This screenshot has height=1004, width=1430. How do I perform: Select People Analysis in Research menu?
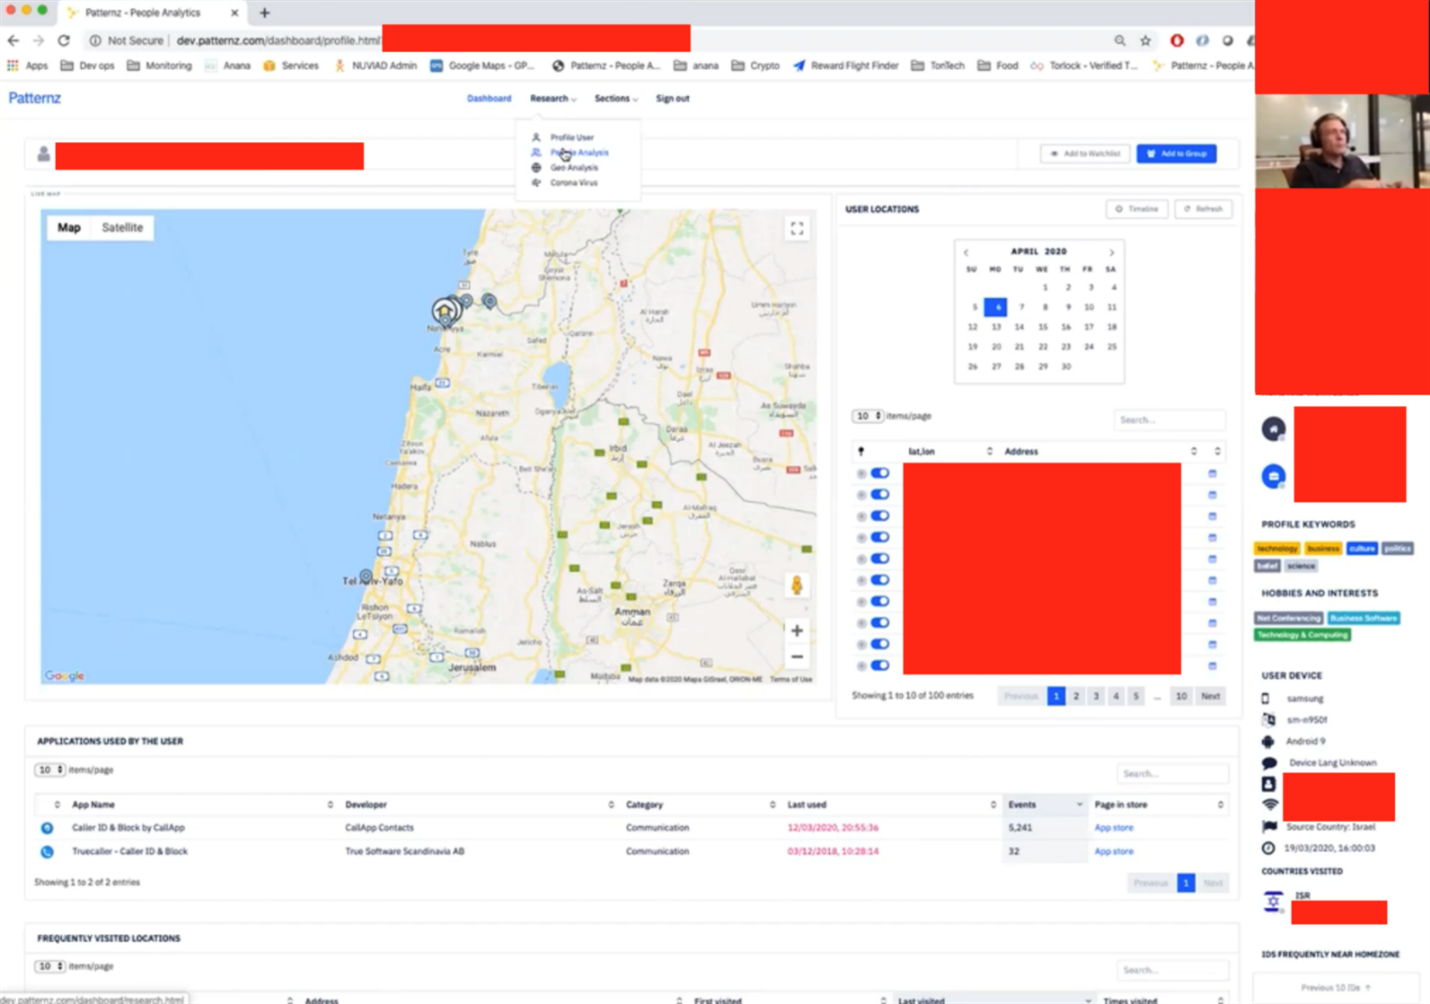[x=579, y=153]
